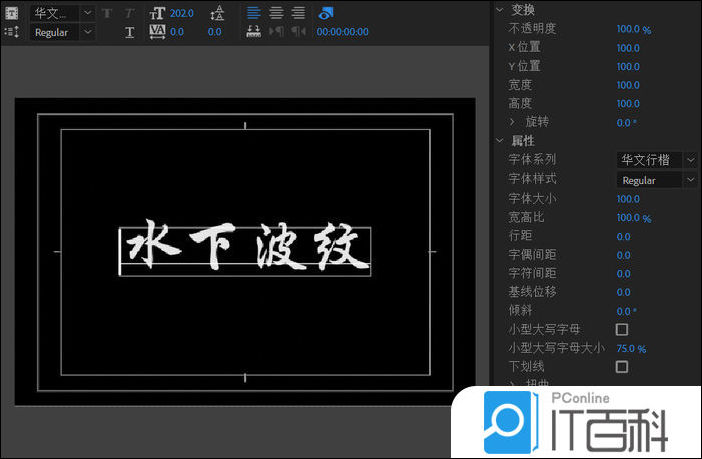
Task: Expand the 旋转 property
Action: tap(512, 122)
